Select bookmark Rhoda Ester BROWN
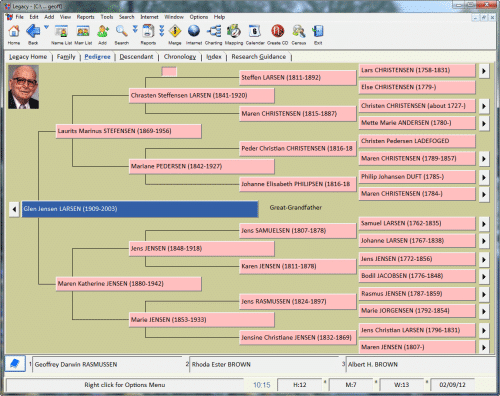The image size is (500, 396). click(264, 365)
